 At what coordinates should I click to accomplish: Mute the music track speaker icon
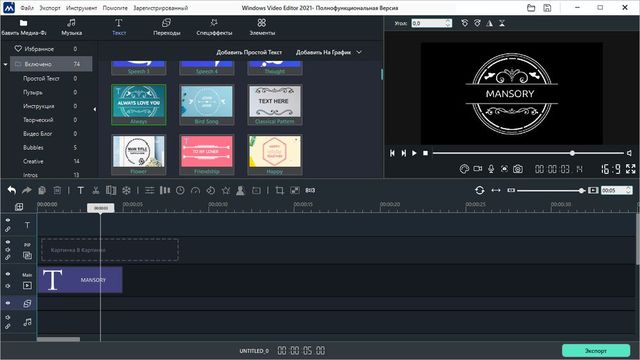(x=8, y=317)
